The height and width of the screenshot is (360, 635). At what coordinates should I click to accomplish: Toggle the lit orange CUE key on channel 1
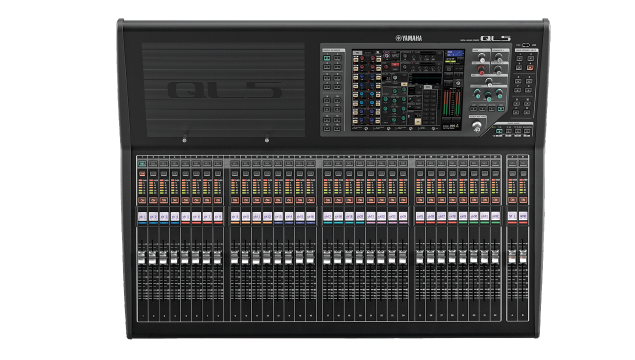[x=142, y=174]
